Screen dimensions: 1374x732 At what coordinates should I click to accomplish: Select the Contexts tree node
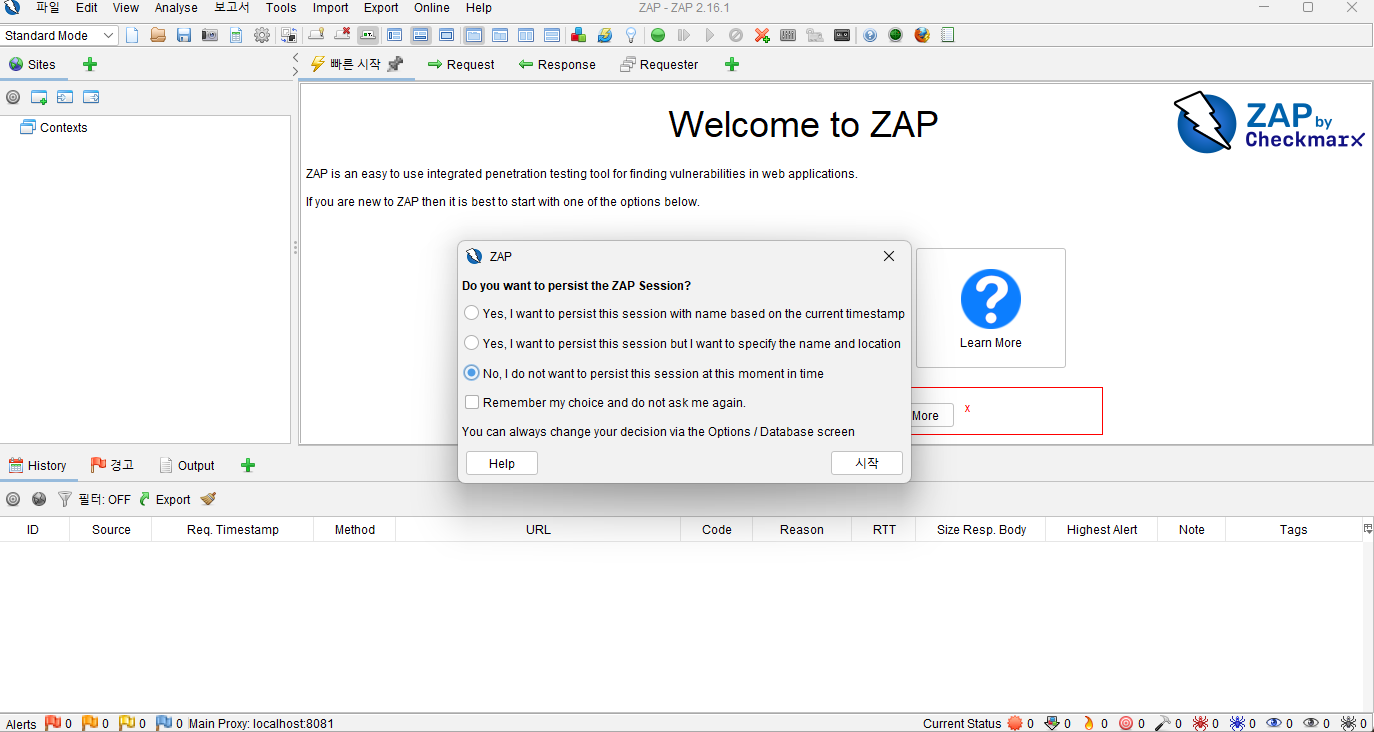54,127
